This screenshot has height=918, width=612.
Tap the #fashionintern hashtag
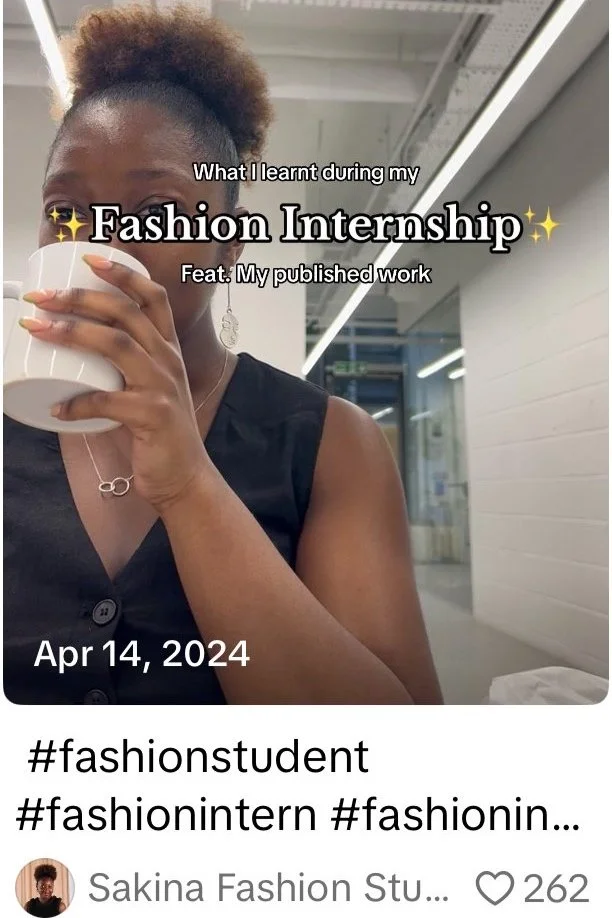point(167,814)
